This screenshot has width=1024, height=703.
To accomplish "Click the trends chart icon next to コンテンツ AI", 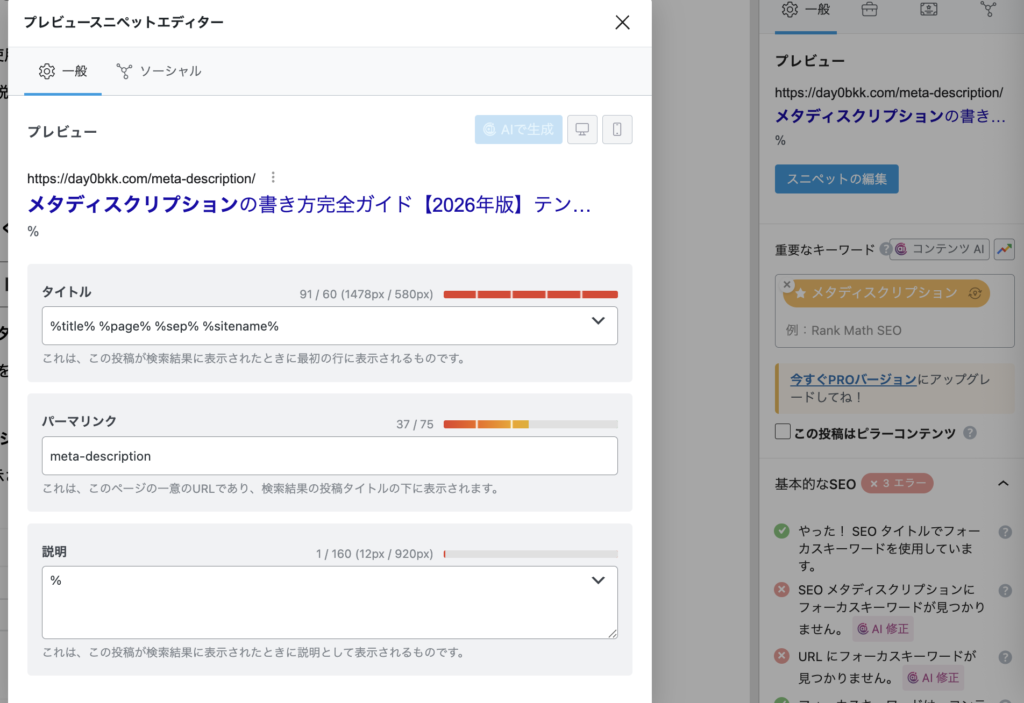I will click(x=1004, y=249).
